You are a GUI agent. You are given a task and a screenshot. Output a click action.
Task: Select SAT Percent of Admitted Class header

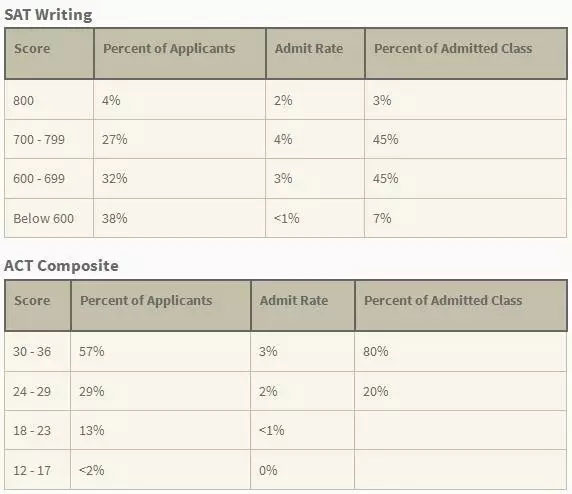click(466, 54)
